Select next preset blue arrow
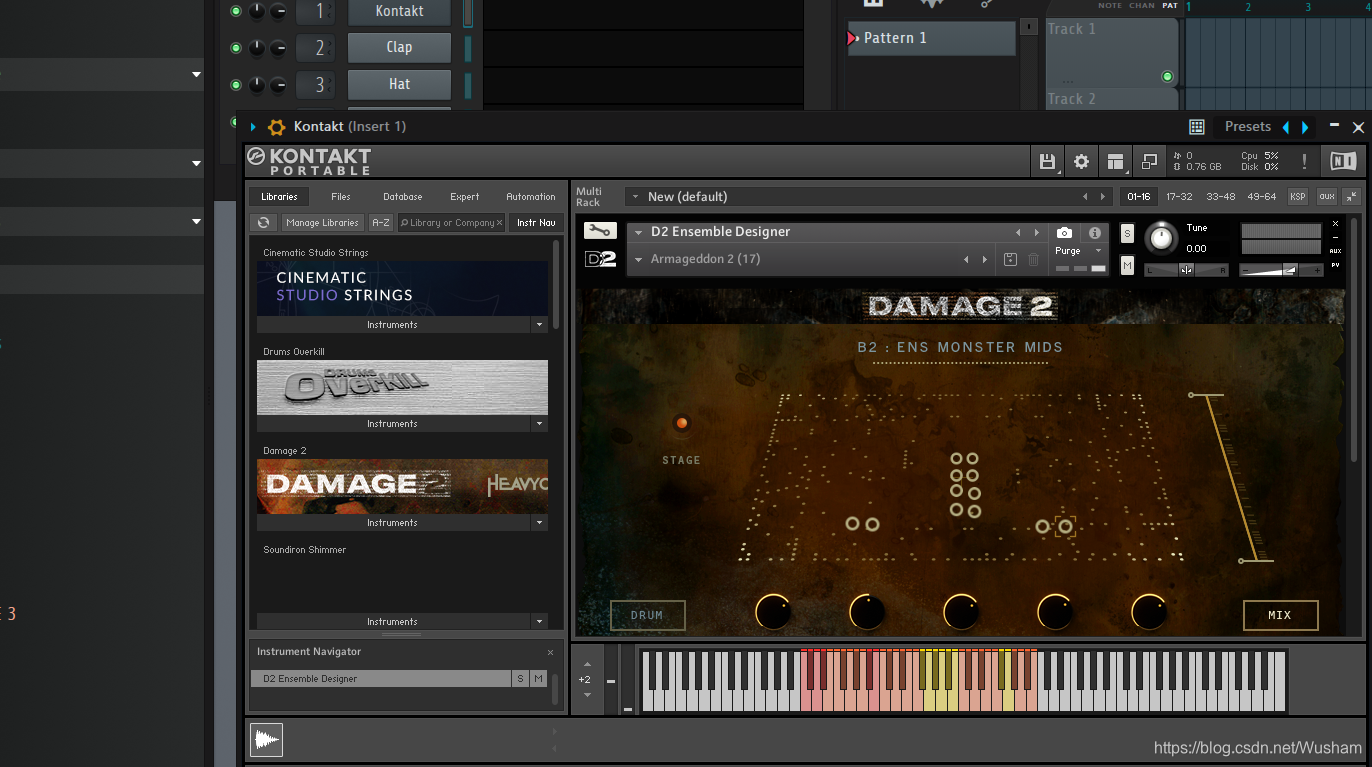The width and height of the screenshot is (1372, 767). [x=1305, y=127]
